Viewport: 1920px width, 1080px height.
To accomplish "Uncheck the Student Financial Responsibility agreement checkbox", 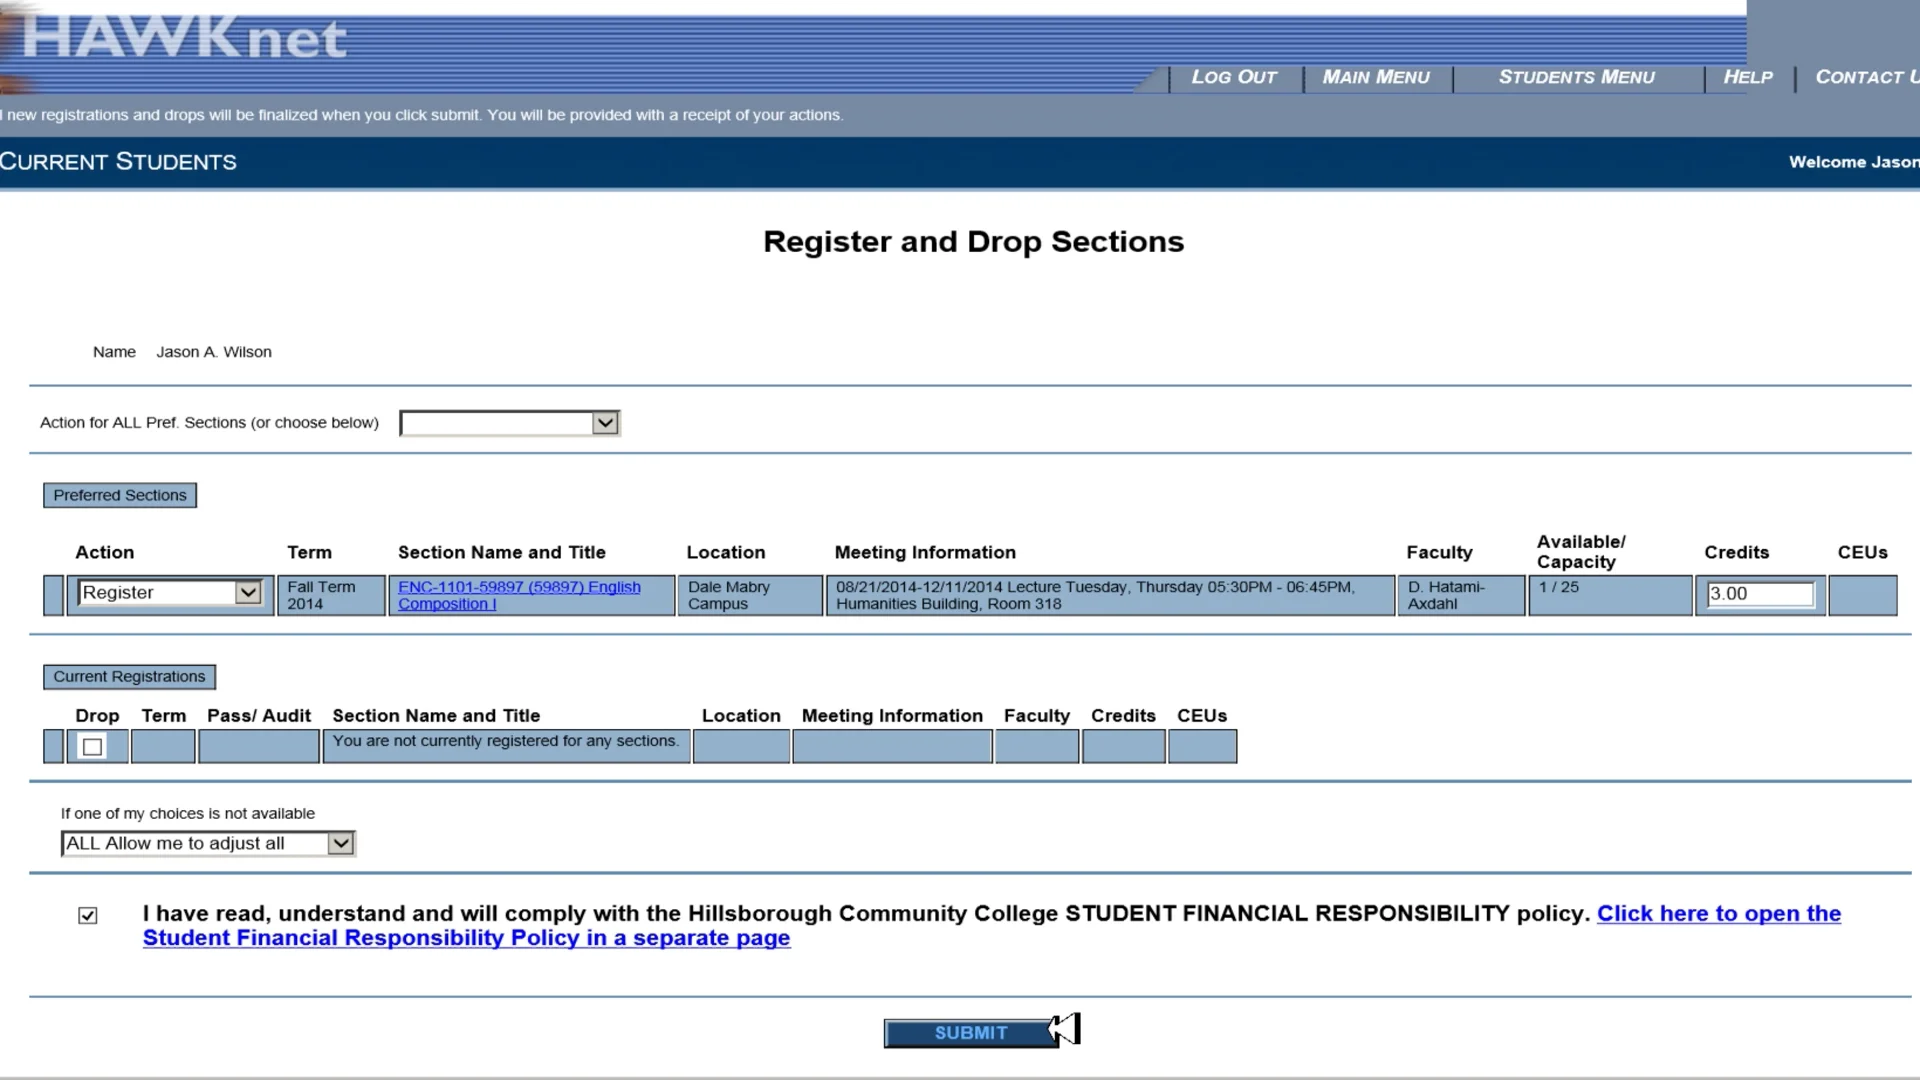I will pos(88,916).
